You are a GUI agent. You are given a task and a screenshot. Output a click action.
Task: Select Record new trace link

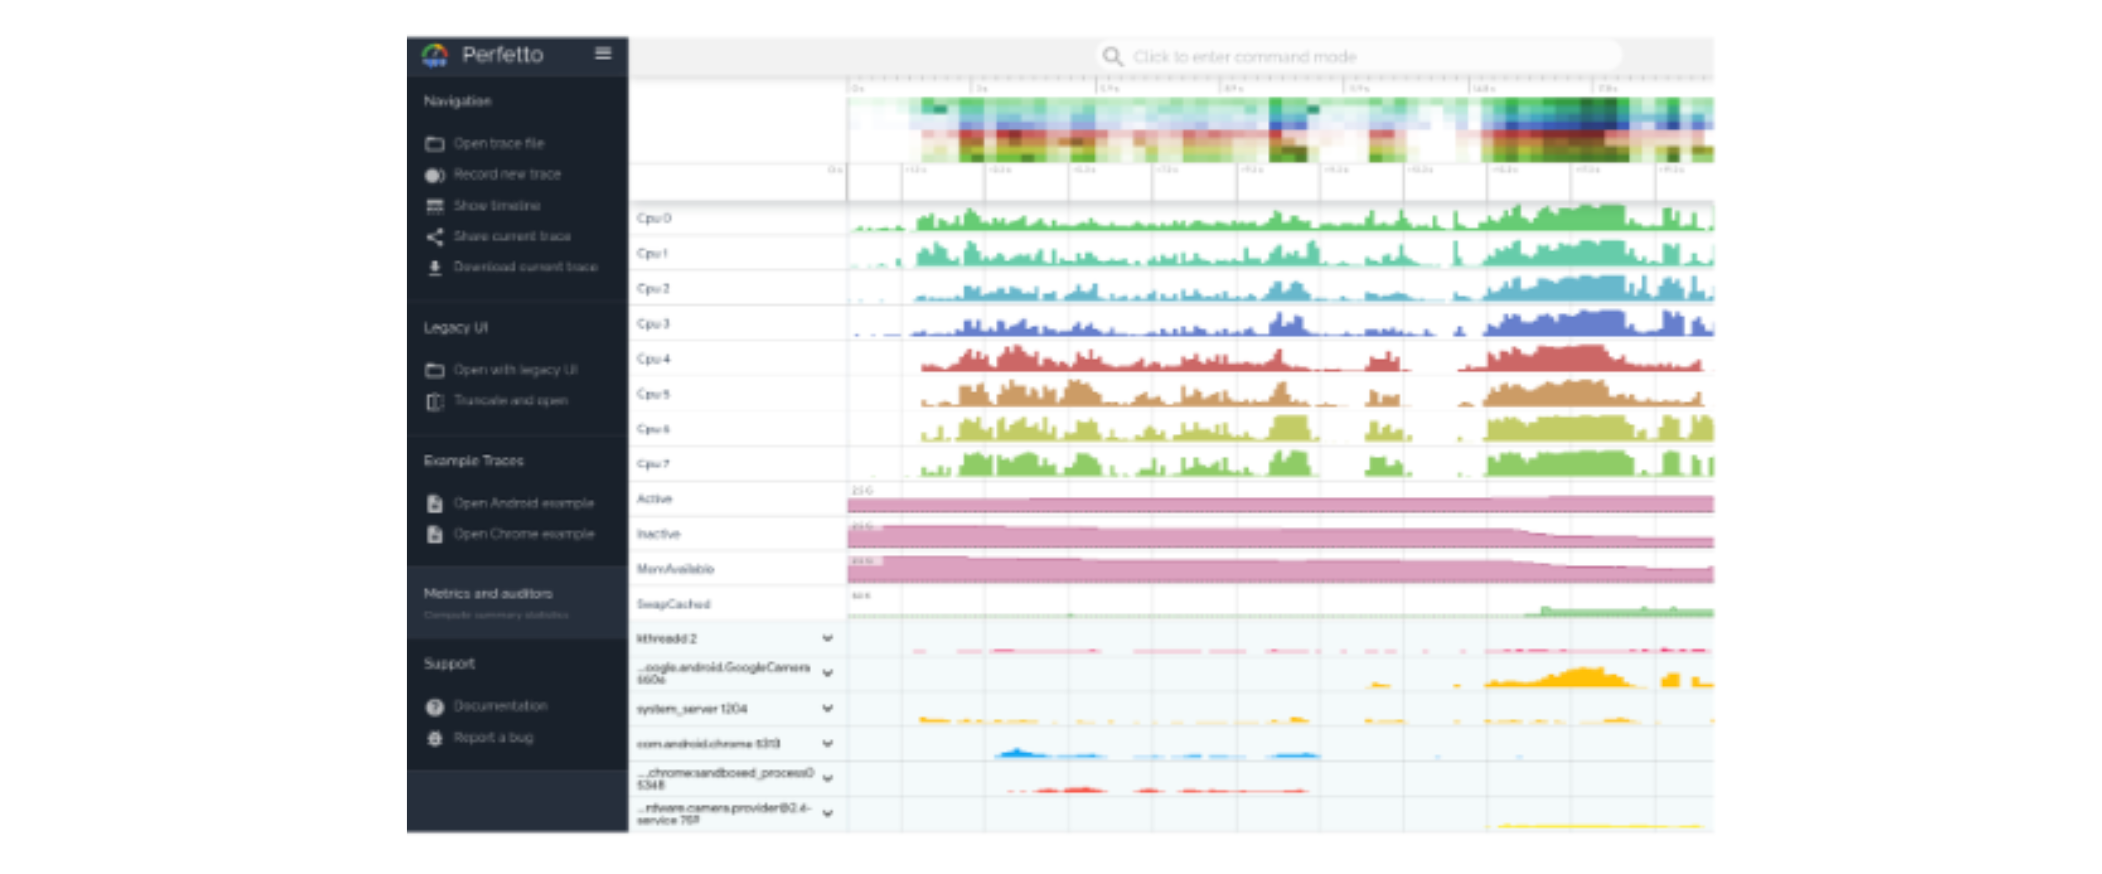coord(507,174)
